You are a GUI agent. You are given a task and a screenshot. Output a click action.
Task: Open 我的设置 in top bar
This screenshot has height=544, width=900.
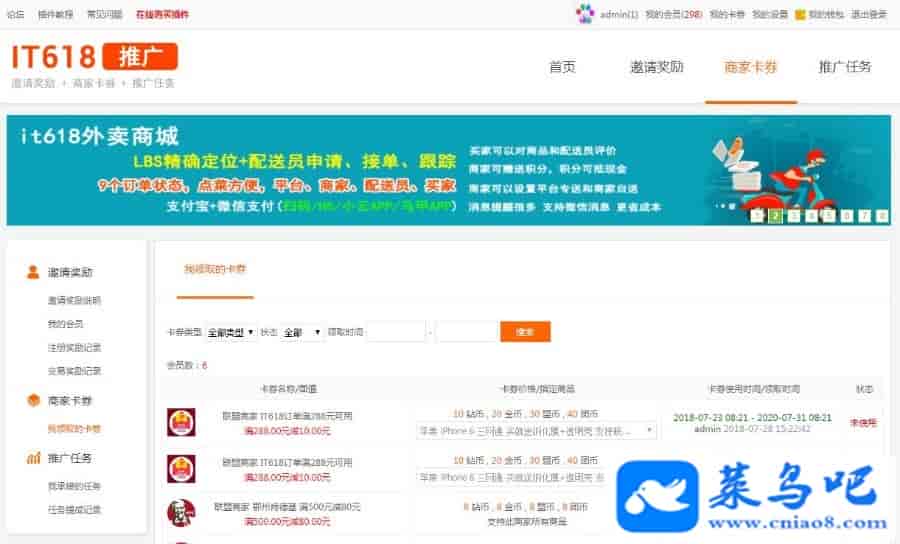(770, 14)
